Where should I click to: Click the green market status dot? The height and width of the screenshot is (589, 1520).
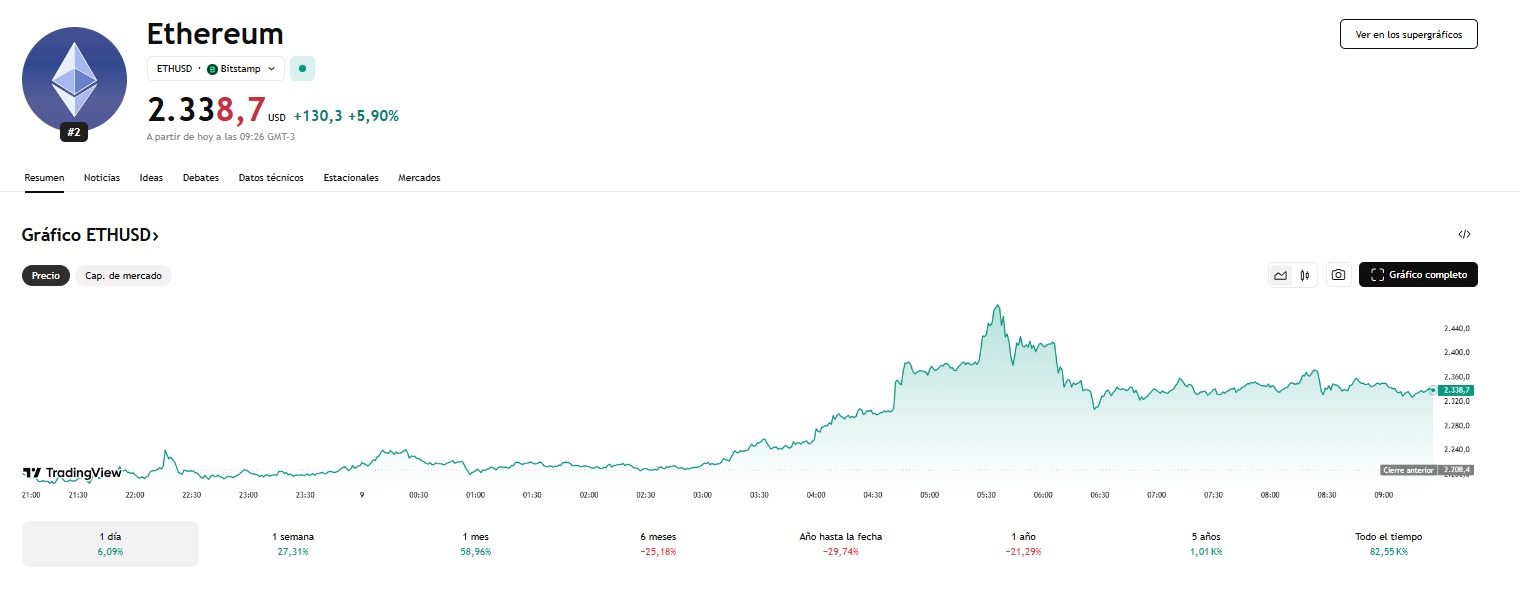coord(303,68)
